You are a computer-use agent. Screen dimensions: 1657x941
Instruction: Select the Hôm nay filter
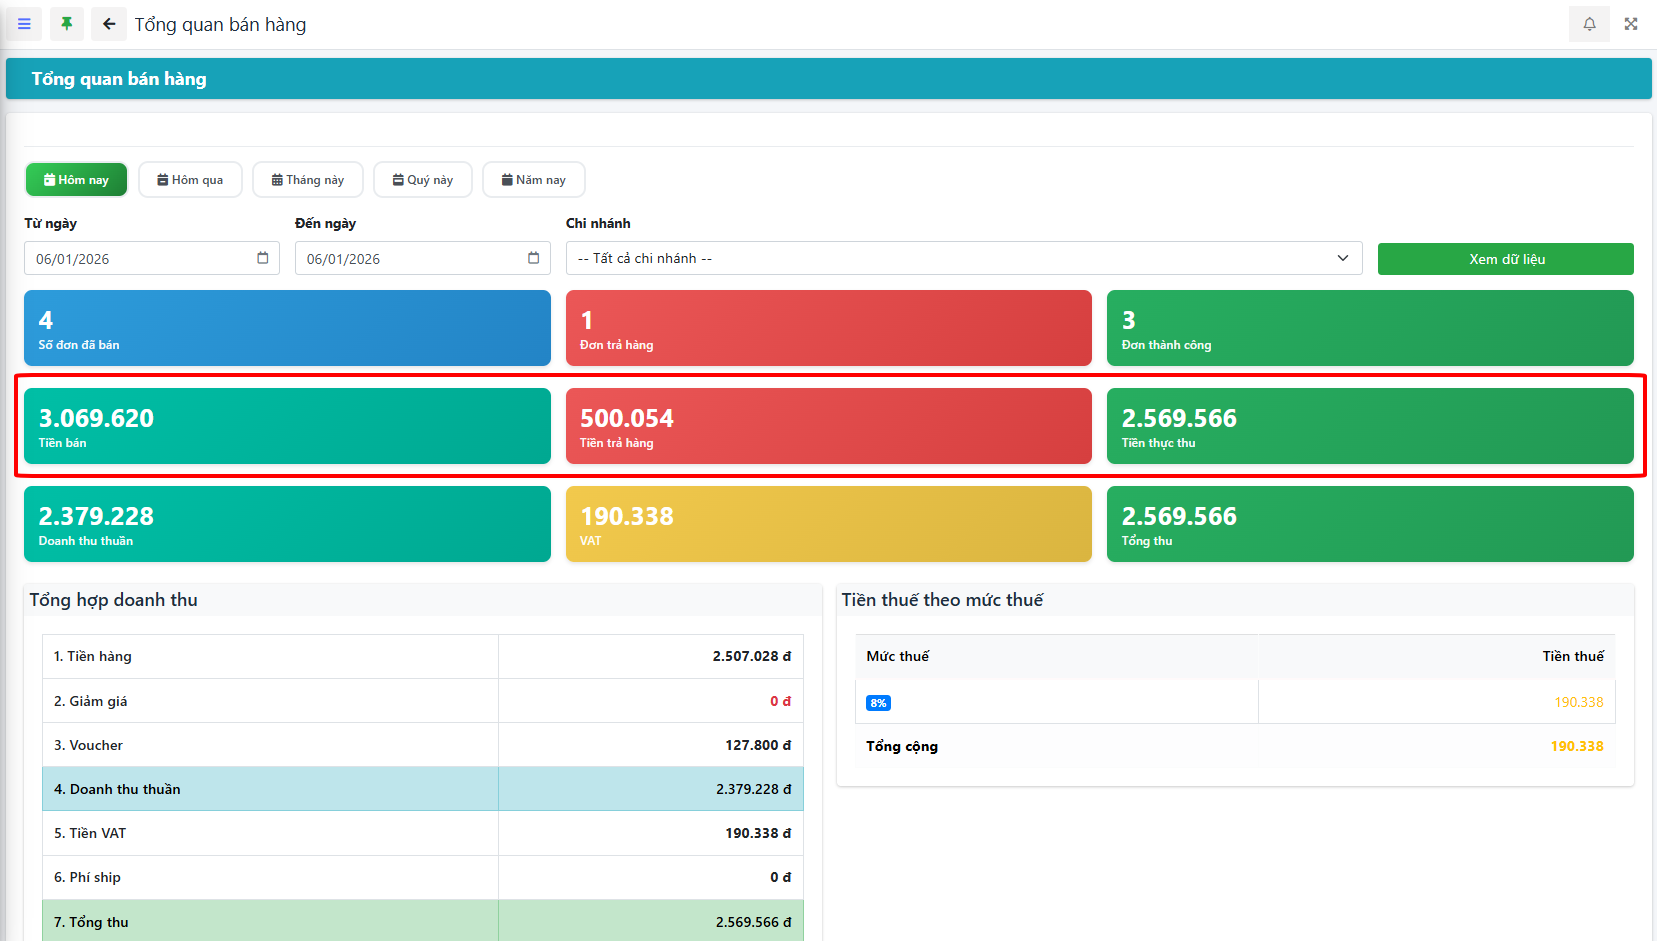[x=76, y=180]
